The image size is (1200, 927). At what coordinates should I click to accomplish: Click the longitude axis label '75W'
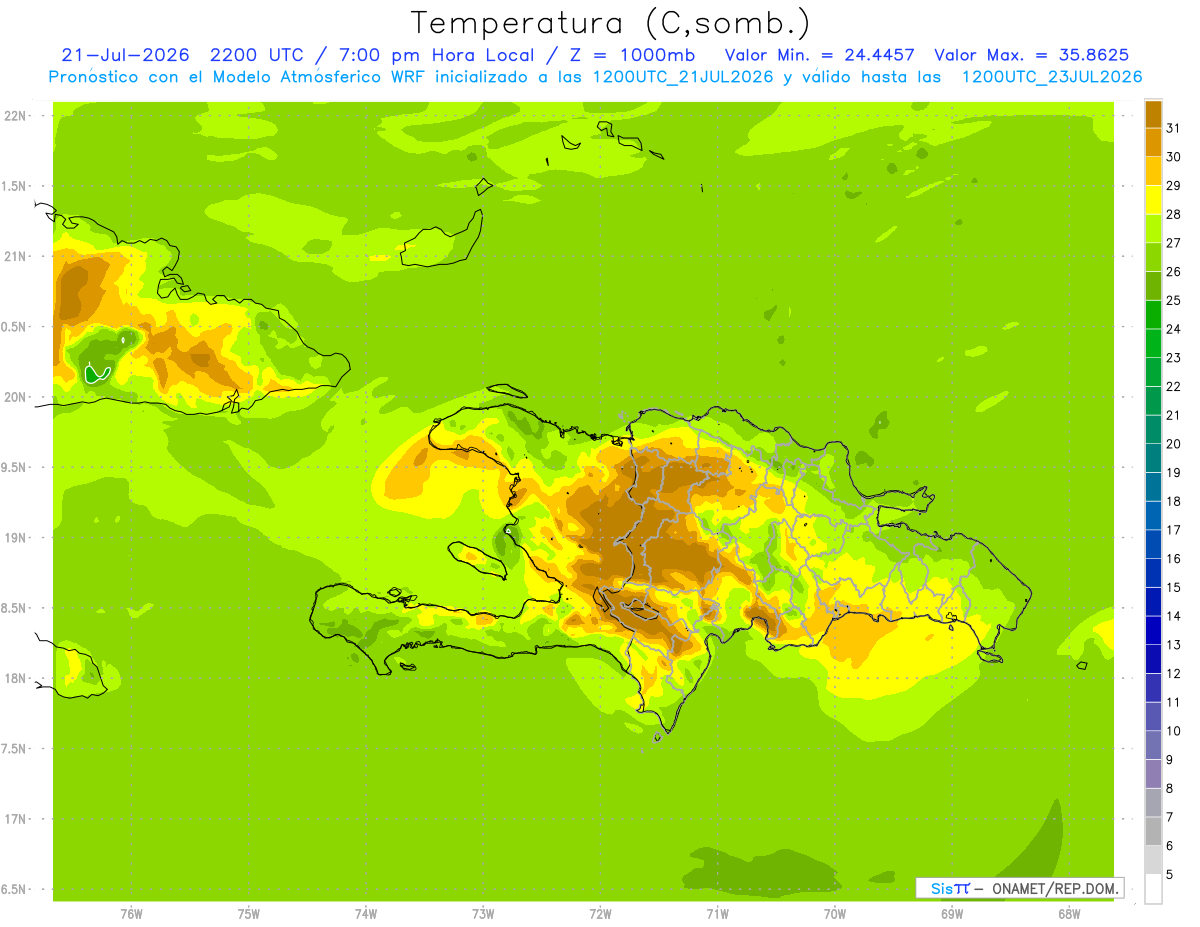(x=249, y=914)
